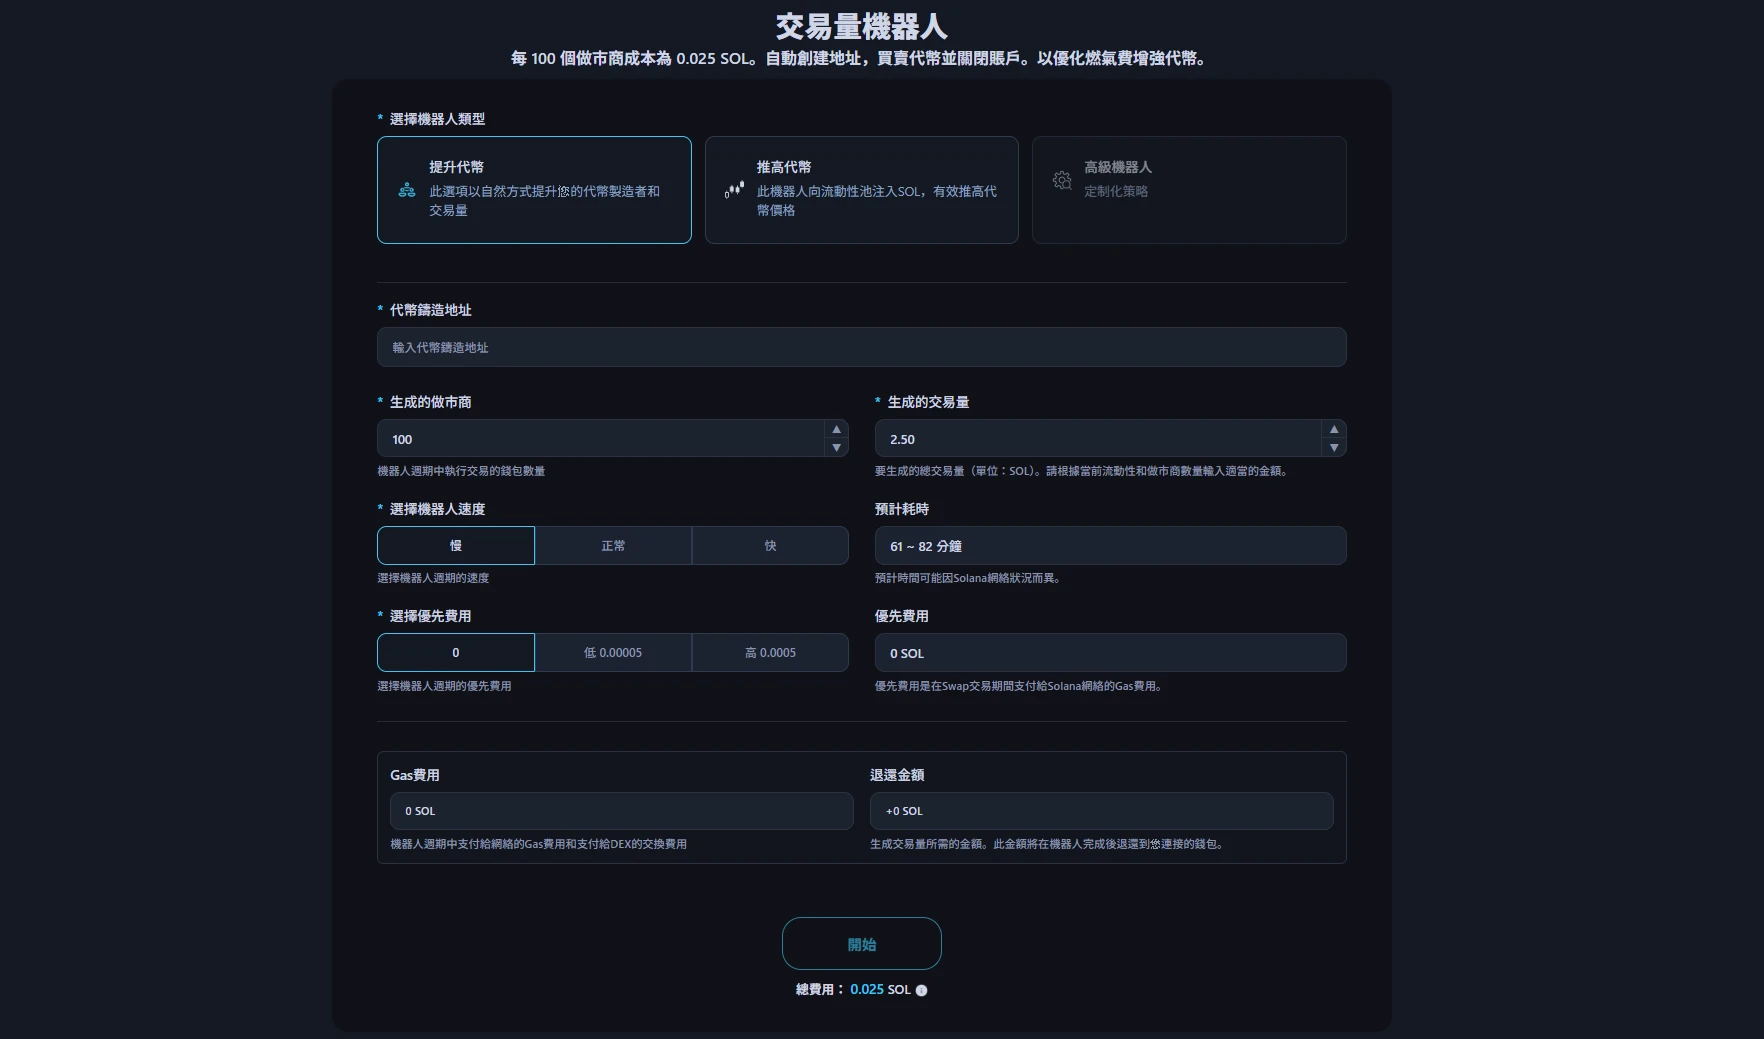
Task: Click the network nodes icon on 提升代幣 card
Action: tap(406, 189)
